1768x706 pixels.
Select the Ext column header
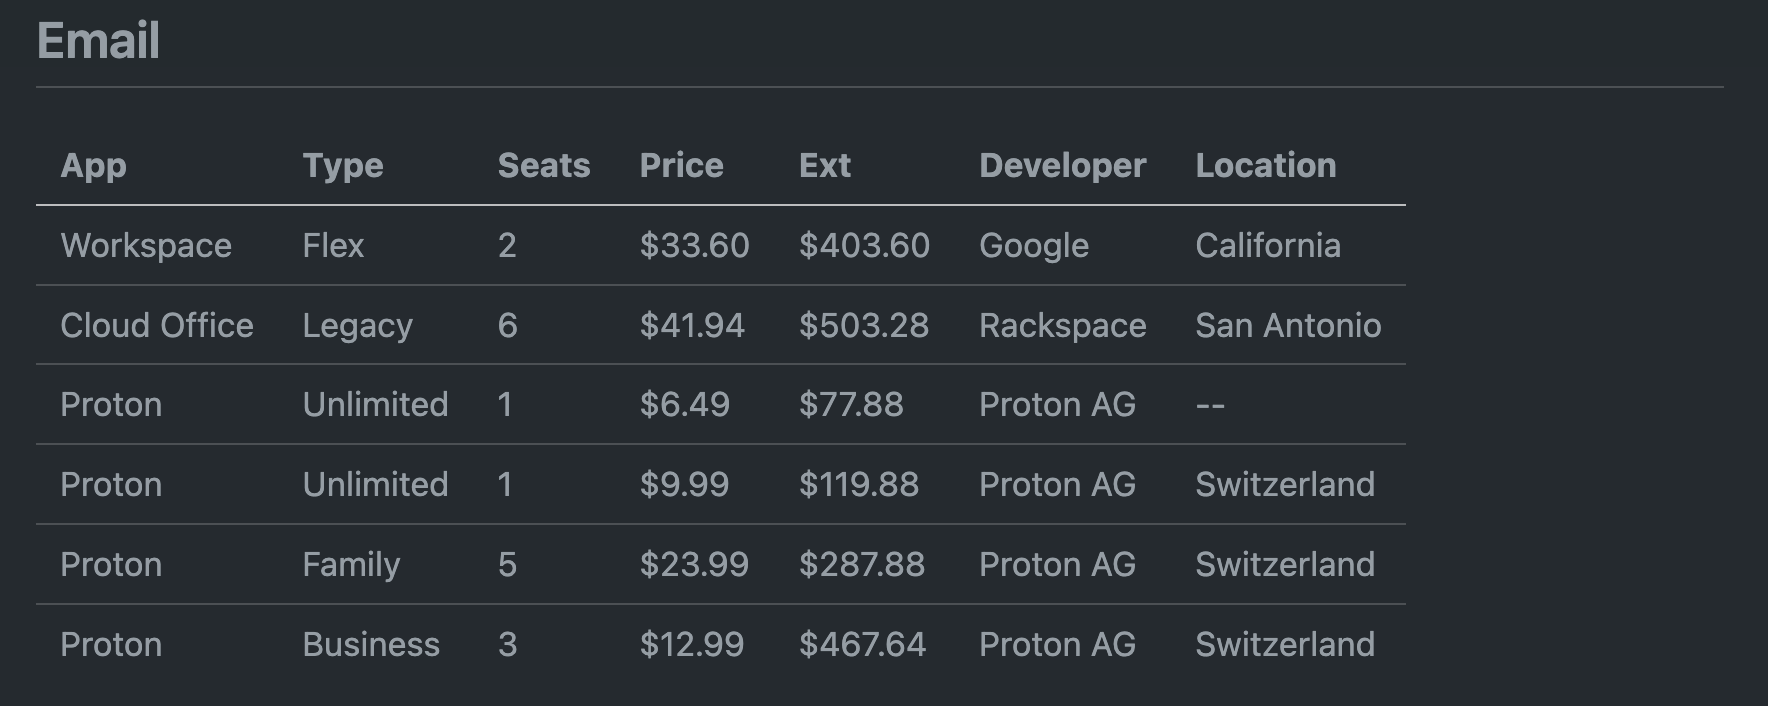click(x=825, y=165)
